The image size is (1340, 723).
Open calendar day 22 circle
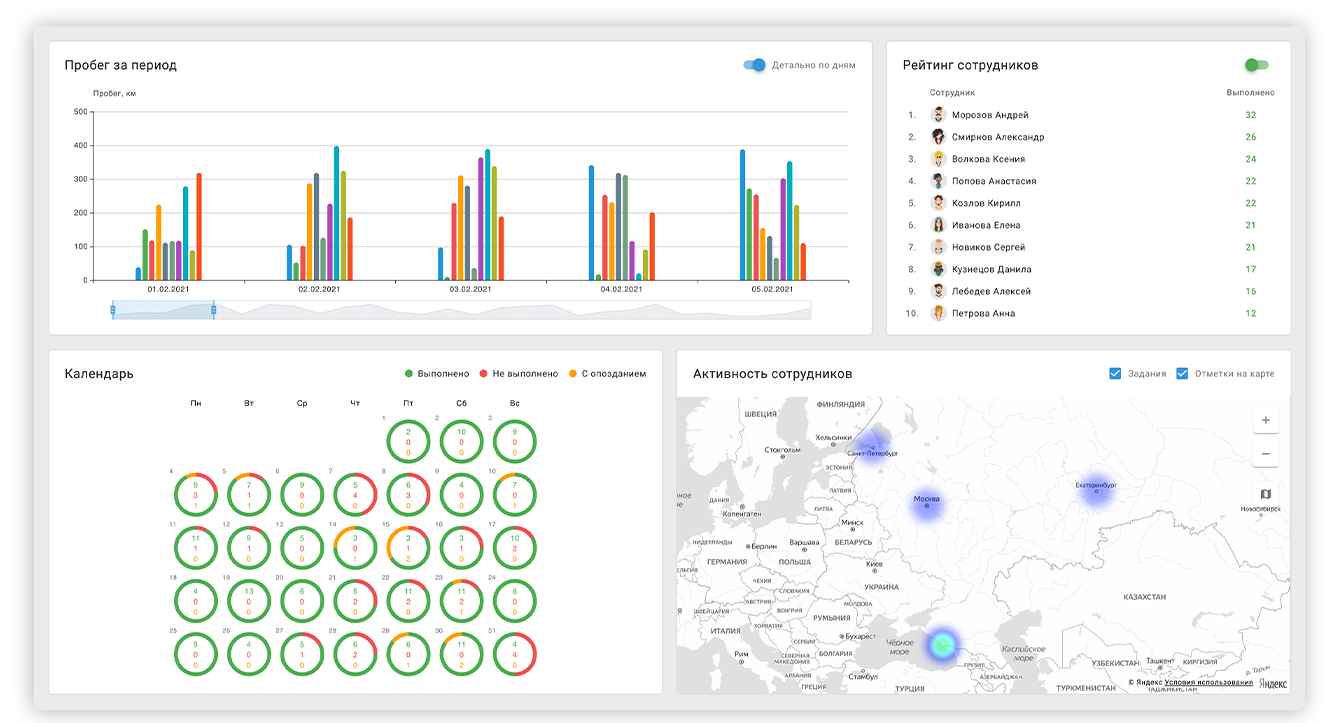pos(408,601)
